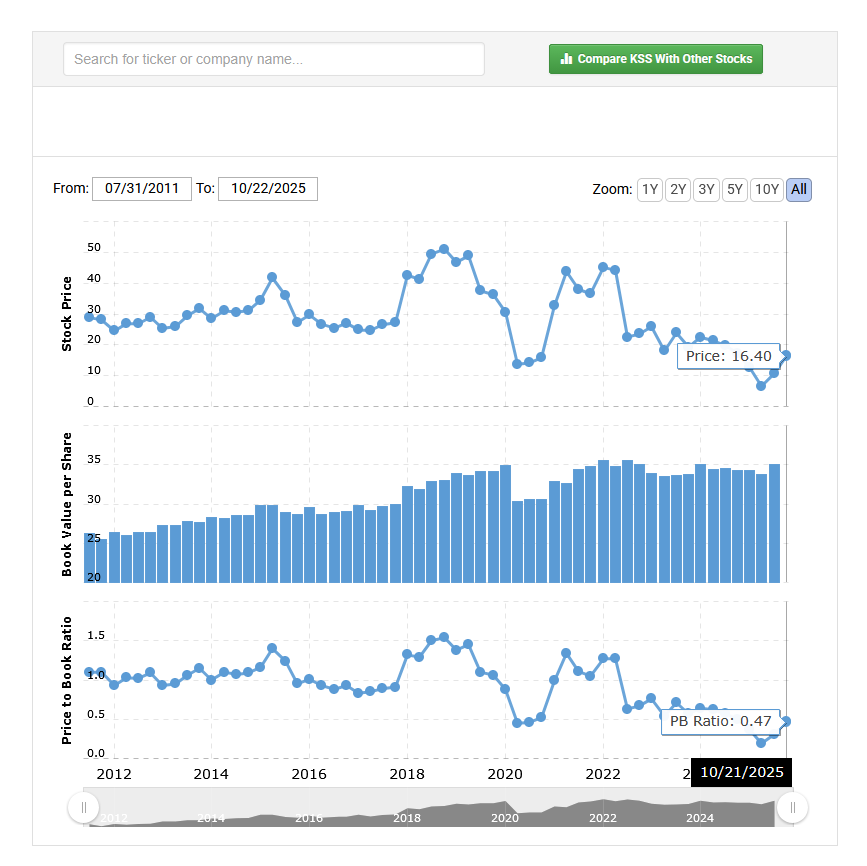Click the ticker search input field
The height and width of the screenshot is (866, 867).
pos(274,59)
